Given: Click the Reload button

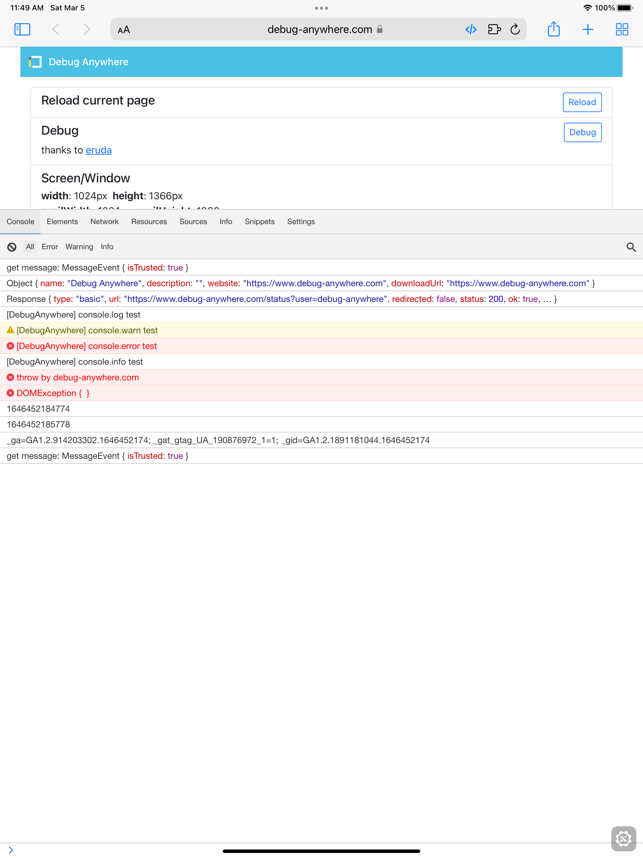Looking at the screenshot, I should [x=582, y=102].
